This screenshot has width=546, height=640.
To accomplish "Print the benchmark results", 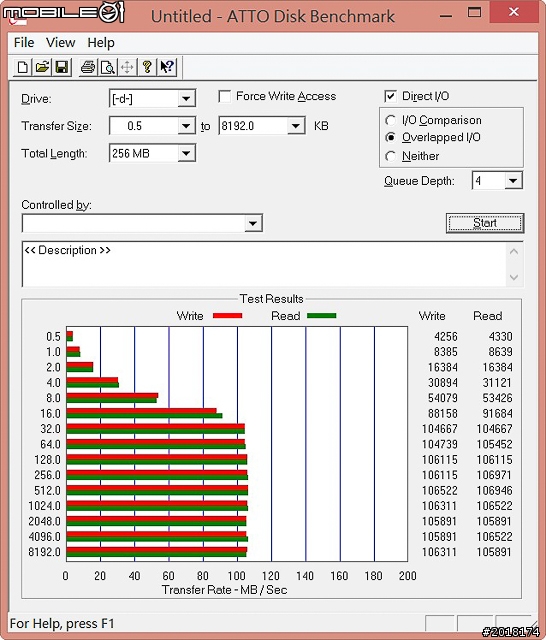I will [88, 67].
